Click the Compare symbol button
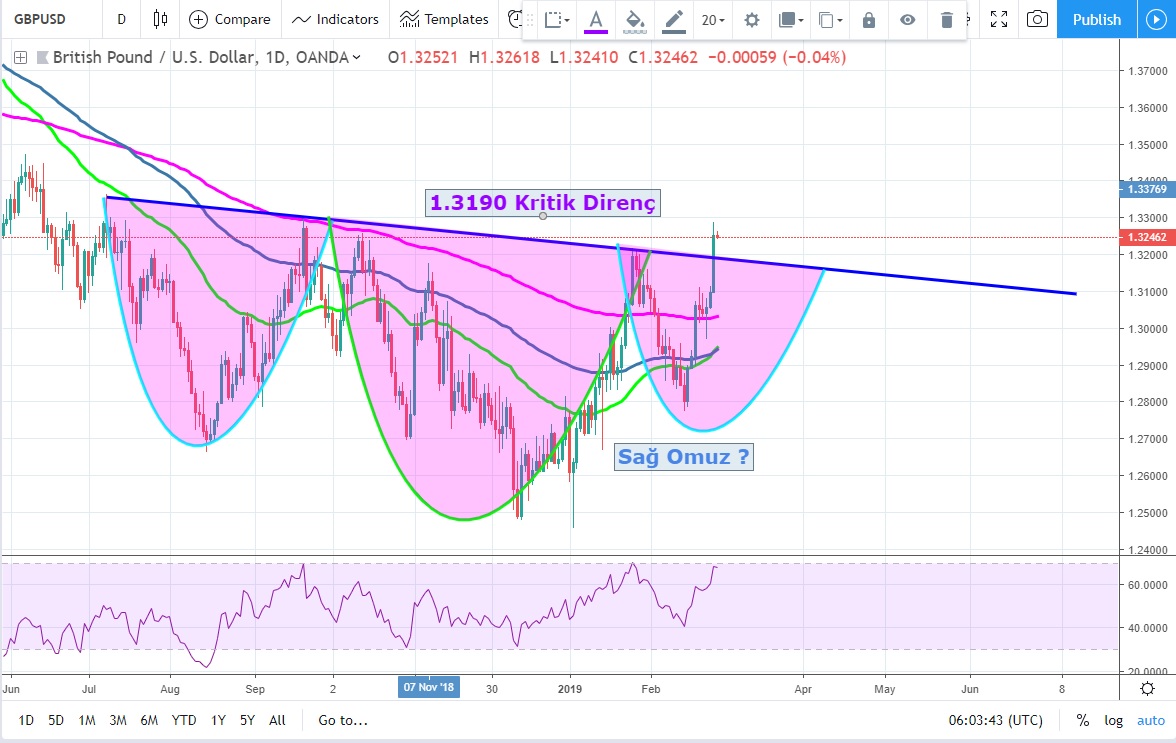The height and width of the screenshot is (743, 1176). pyautogui.click(x=230, y=19)
